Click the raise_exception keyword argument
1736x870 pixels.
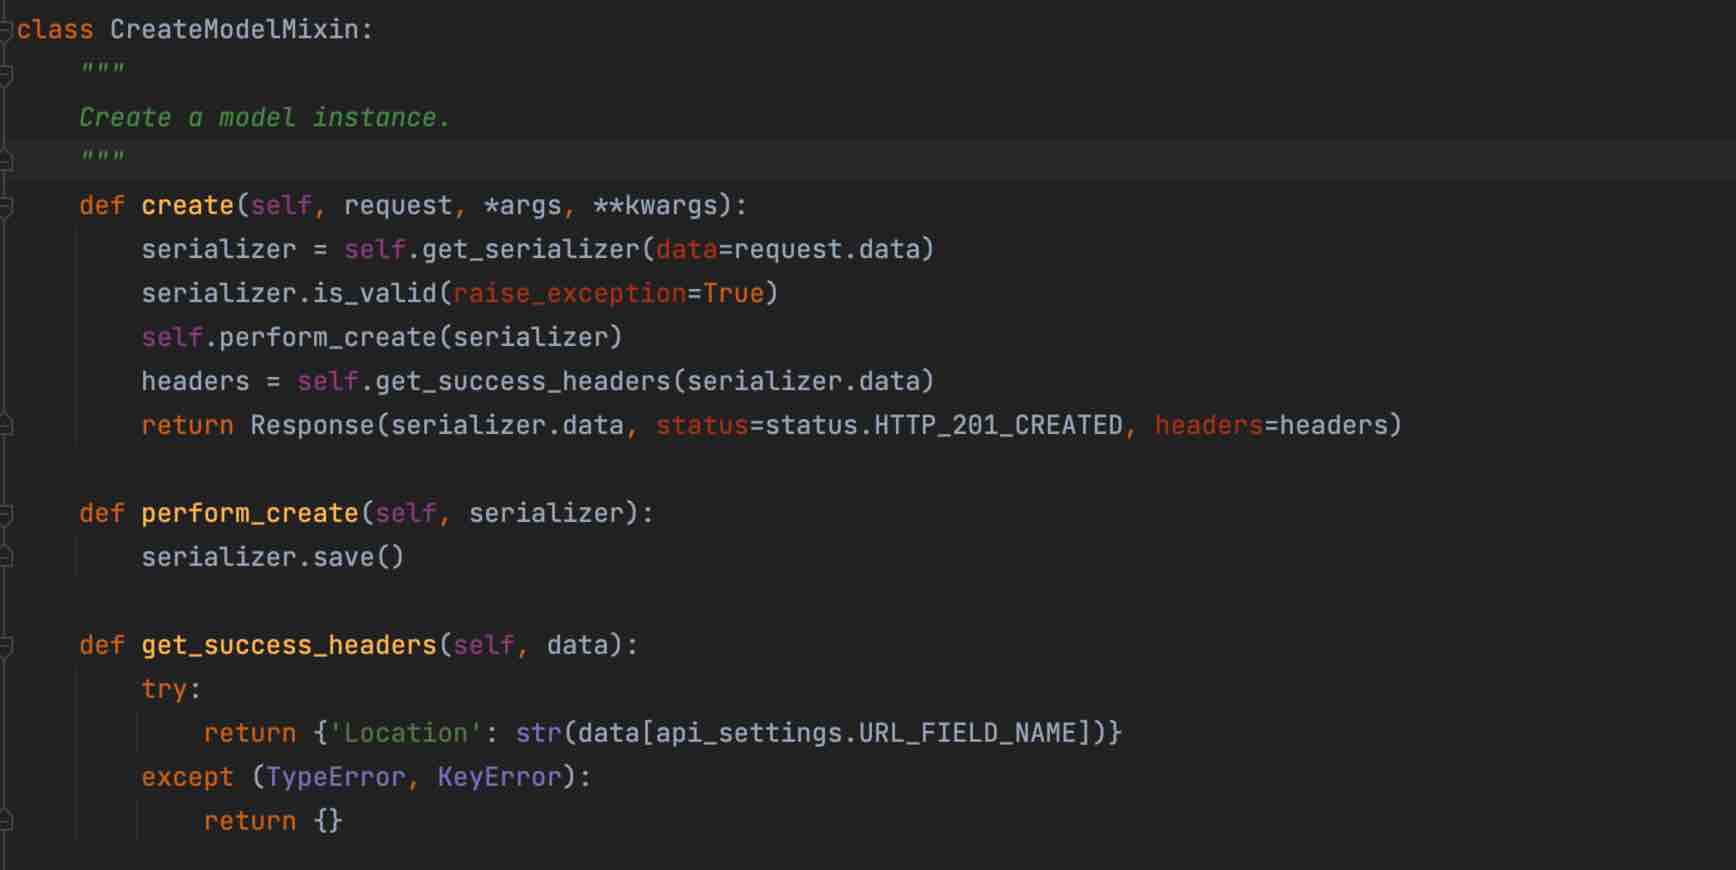click(570, 294)
